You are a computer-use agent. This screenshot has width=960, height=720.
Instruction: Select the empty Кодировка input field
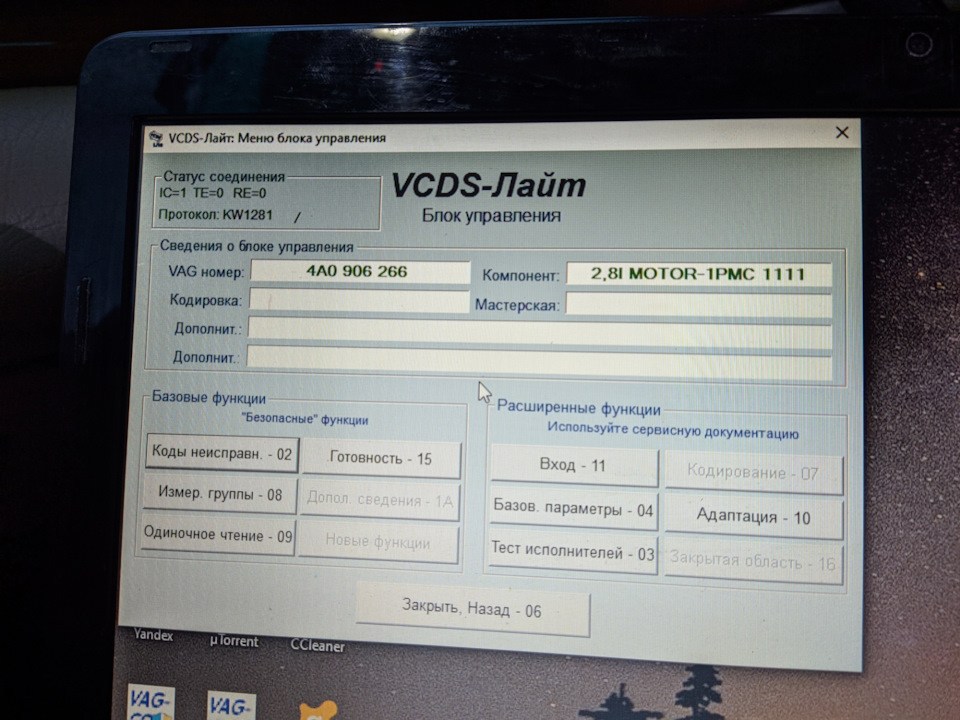pyautogui.click(x=360, y=298)
